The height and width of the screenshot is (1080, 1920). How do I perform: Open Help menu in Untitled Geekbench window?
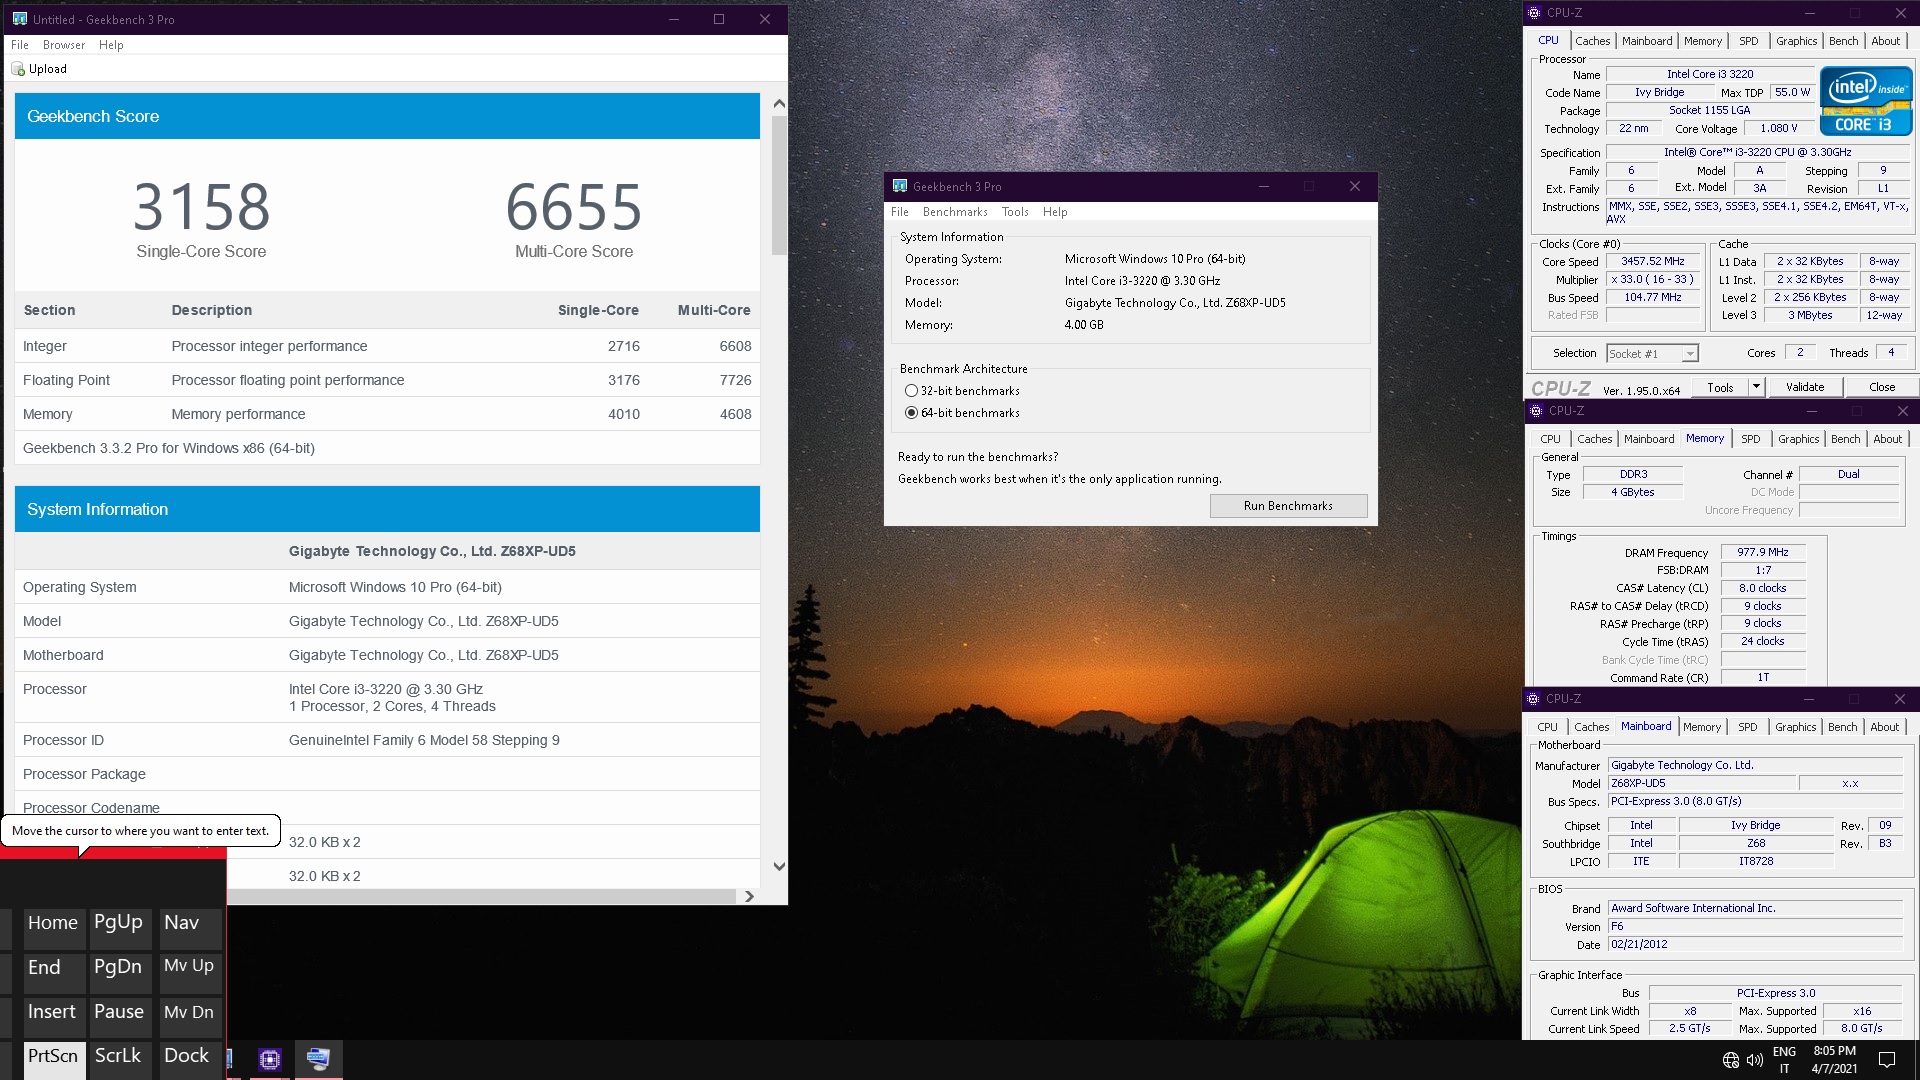pos(111,45)
